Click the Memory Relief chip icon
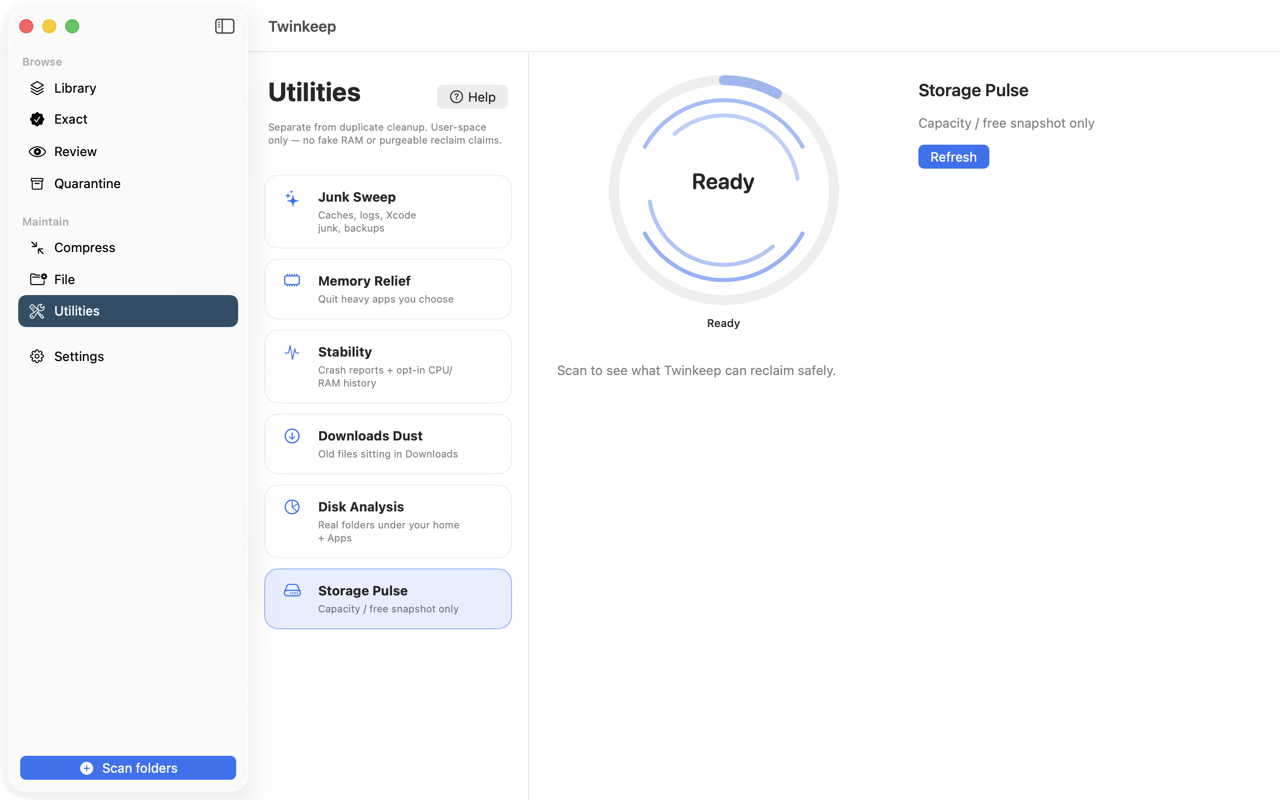 tap(292, 281)
